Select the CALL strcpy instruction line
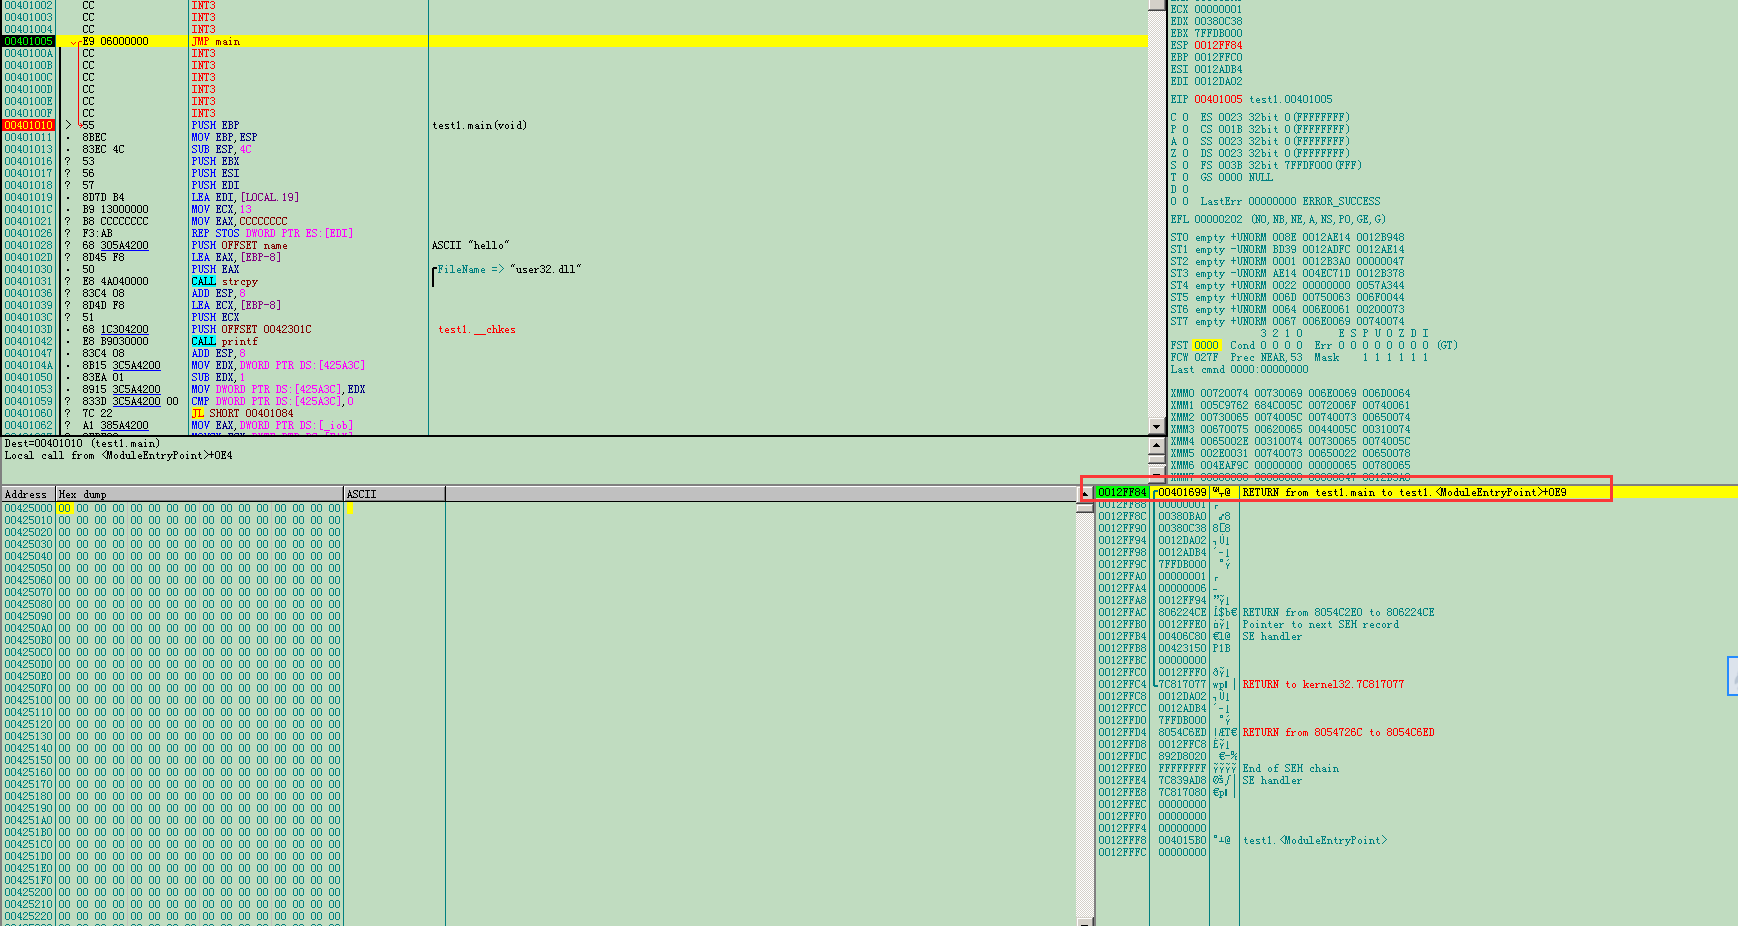The image size is (1738, 926). click(x=225, y=282)
